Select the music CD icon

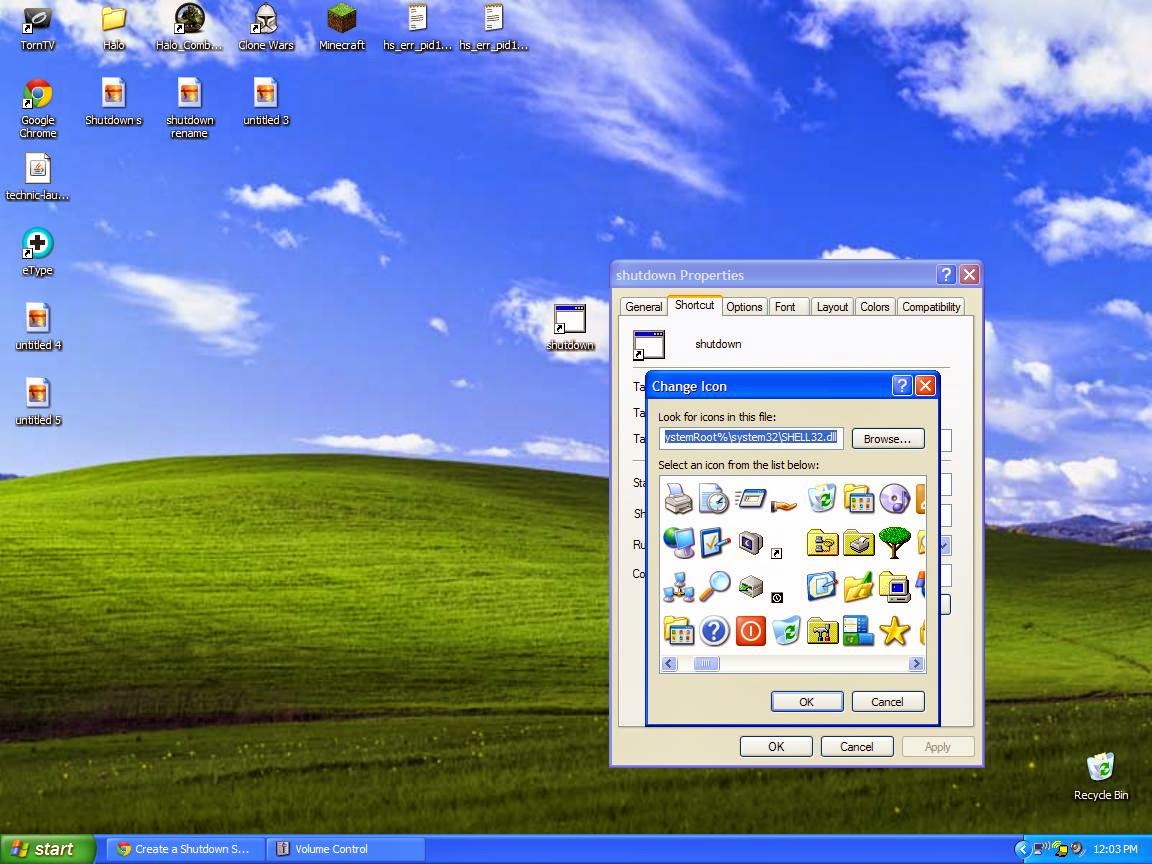pos(895,499)
